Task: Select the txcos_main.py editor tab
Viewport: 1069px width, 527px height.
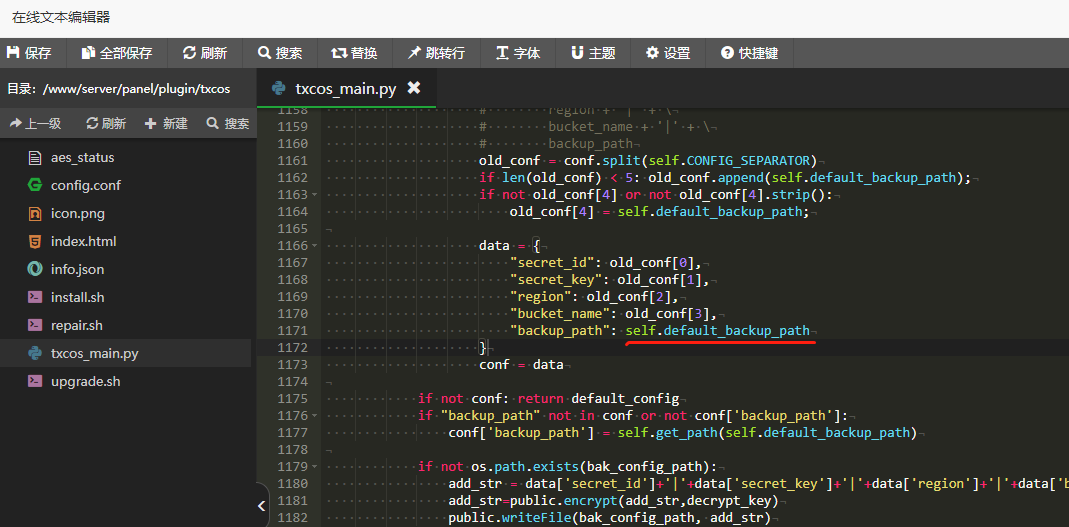Action: 346,89
